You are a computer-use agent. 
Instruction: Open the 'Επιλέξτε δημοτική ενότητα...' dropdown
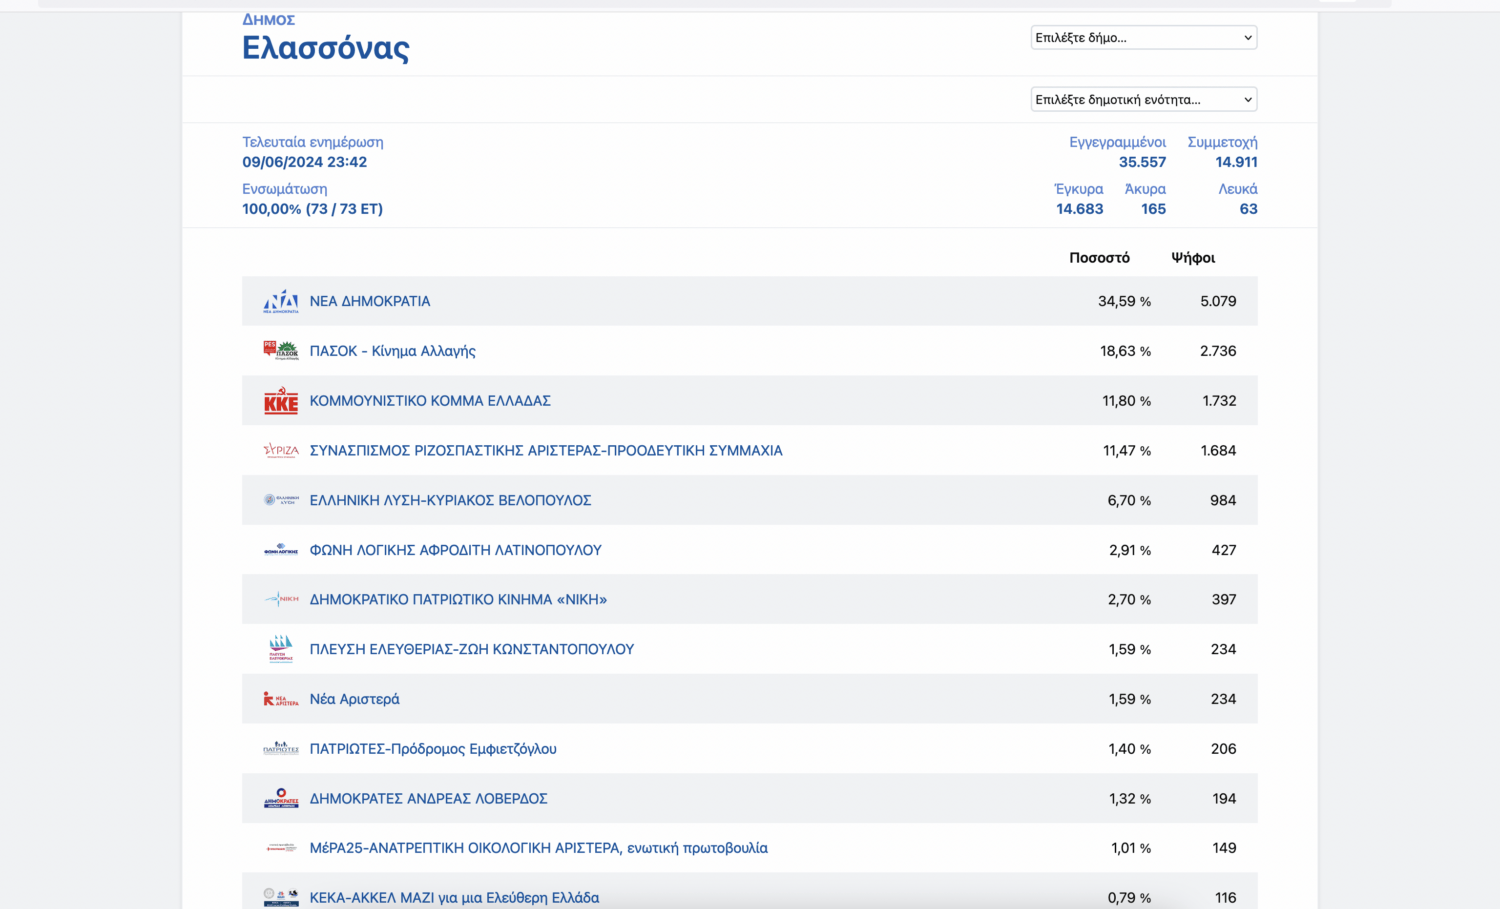pyautogui.click(x=1144, y=100)
